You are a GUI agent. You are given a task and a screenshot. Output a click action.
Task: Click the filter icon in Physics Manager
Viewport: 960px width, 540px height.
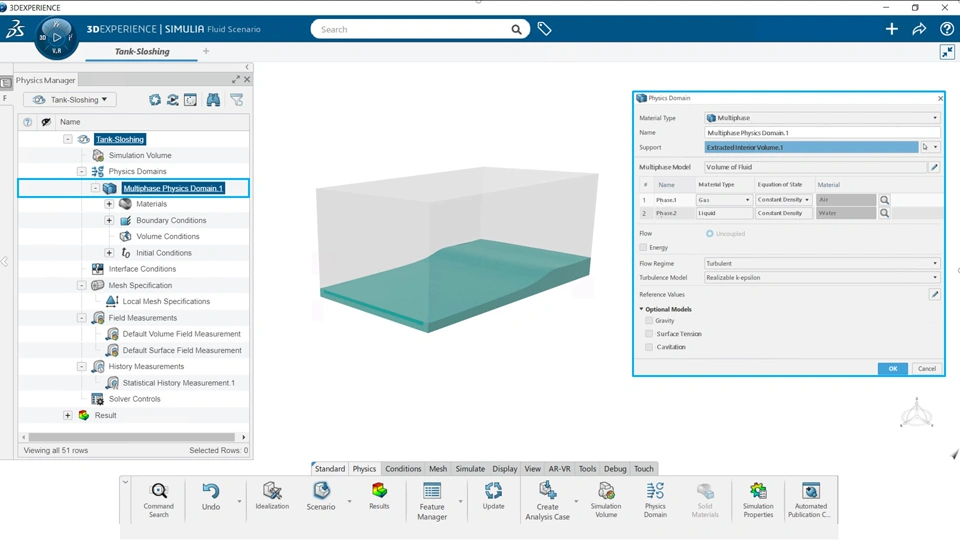[x=236, y=100]
